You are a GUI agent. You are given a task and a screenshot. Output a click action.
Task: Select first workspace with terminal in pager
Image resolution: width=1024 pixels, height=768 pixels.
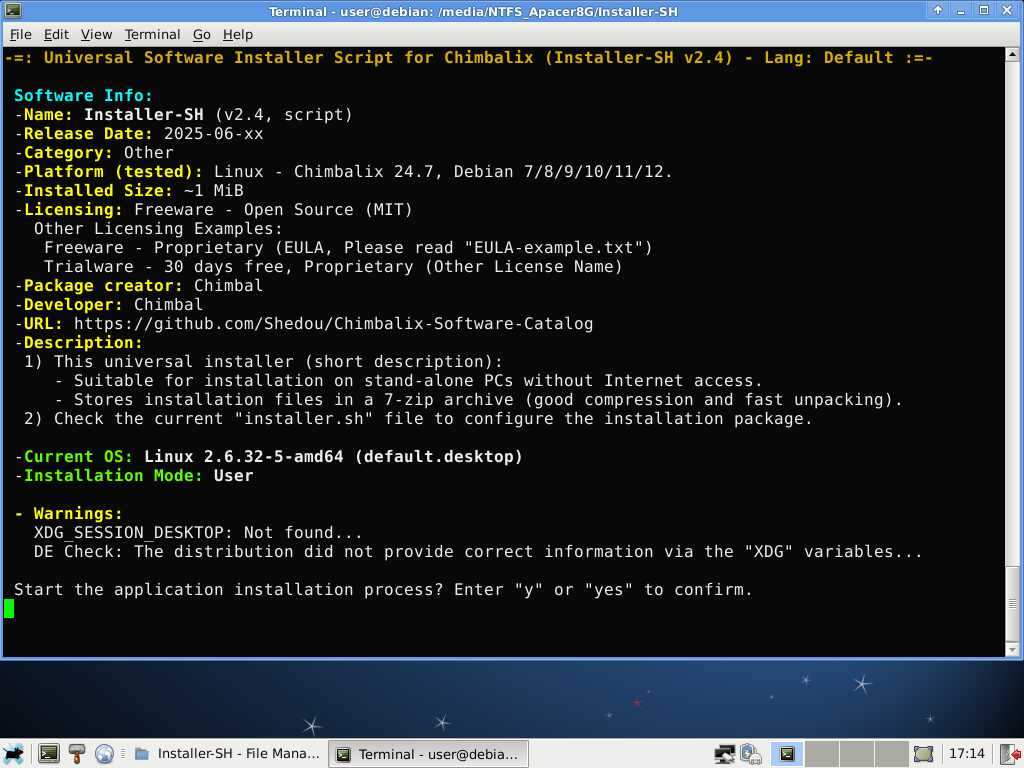[x=787, y=754]
